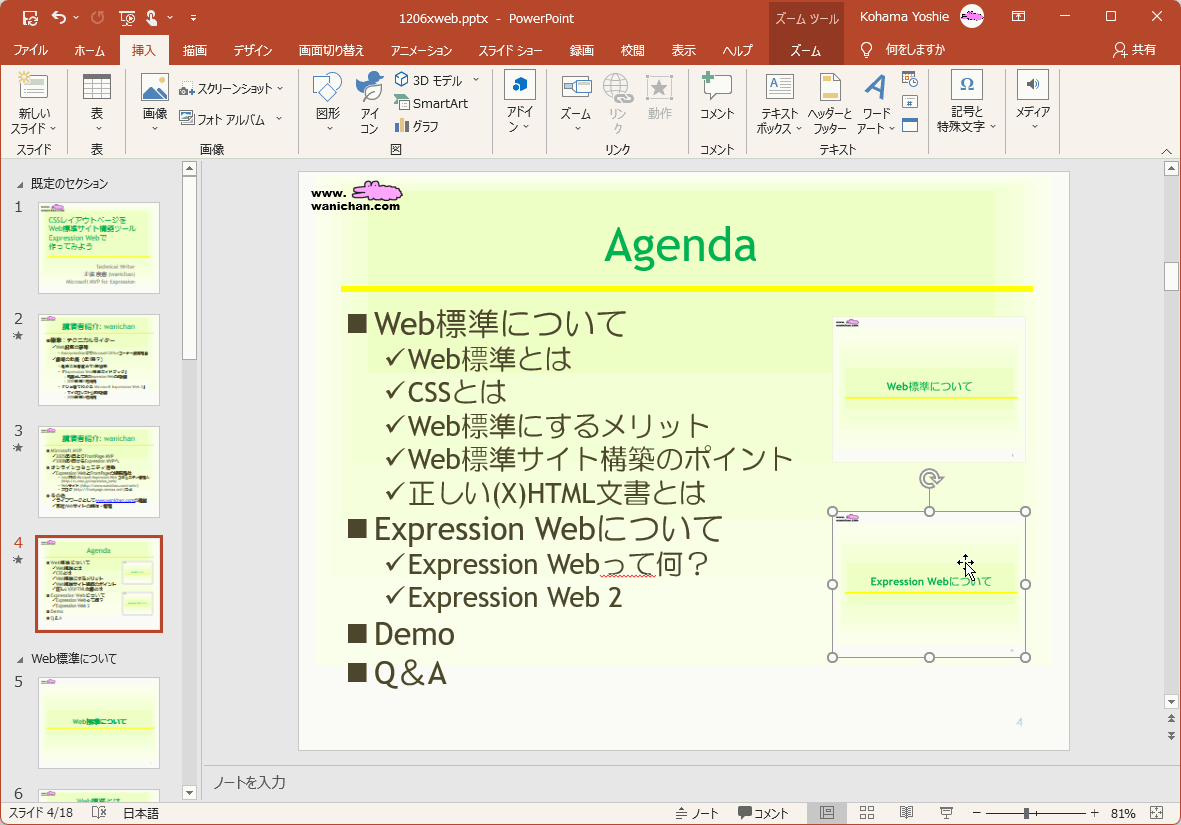The height and width of the screenshot is (825, 1181).
Task: Switch to the アニメーション tab
Action: coord(422,50)
